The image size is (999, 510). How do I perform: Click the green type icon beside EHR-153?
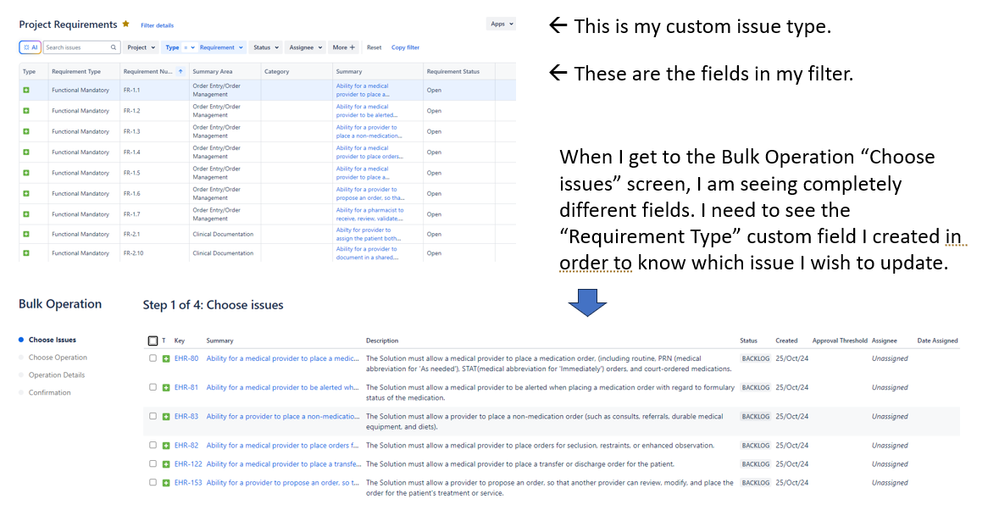click(166, 483)
